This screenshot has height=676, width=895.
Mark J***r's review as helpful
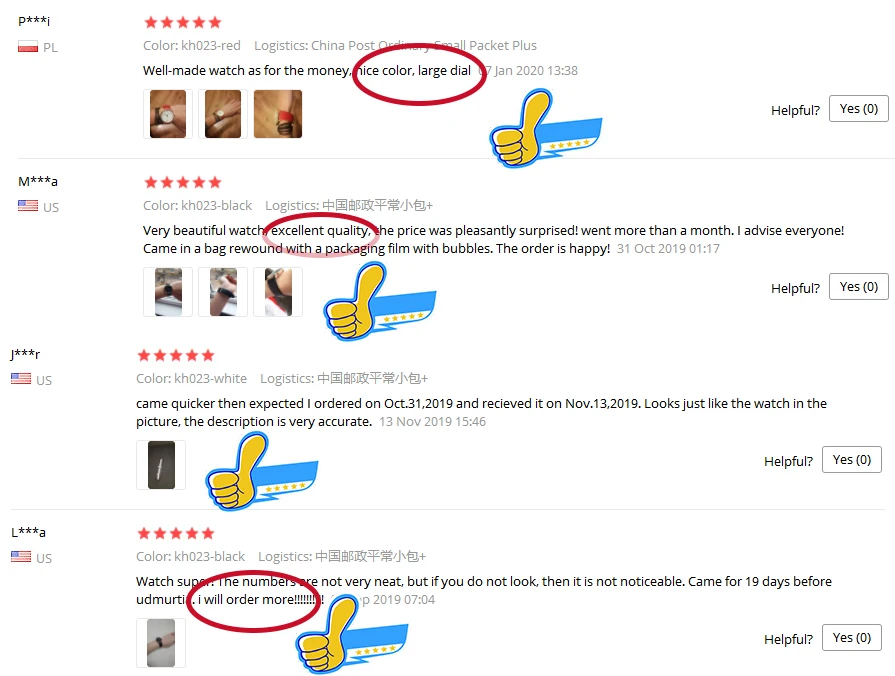point(852,460)
